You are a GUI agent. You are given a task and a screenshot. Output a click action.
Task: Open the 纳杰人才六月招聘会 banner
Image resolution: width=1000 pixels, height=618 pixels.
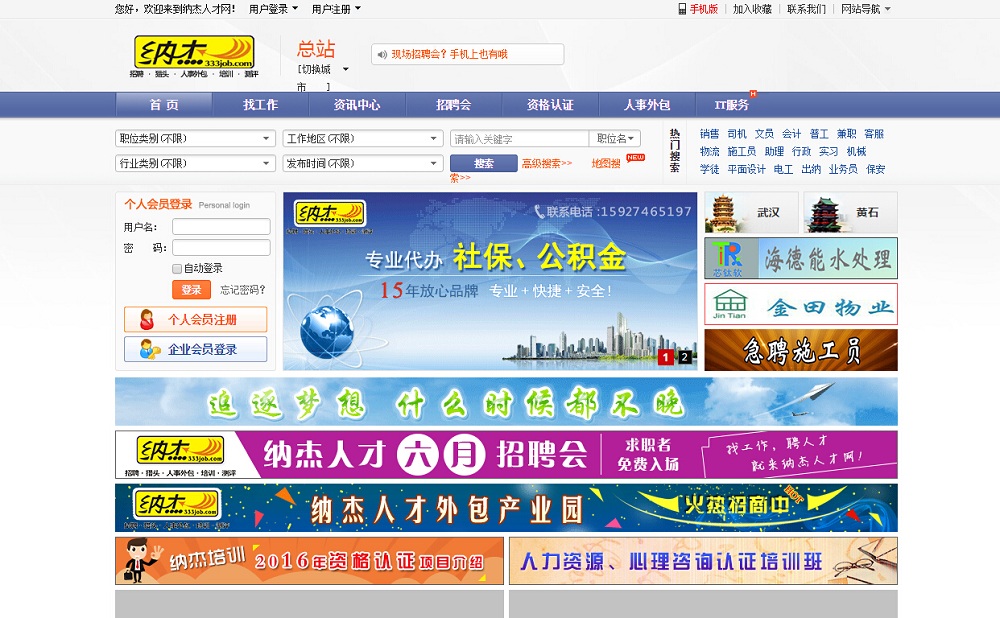(x=506, y=455)
